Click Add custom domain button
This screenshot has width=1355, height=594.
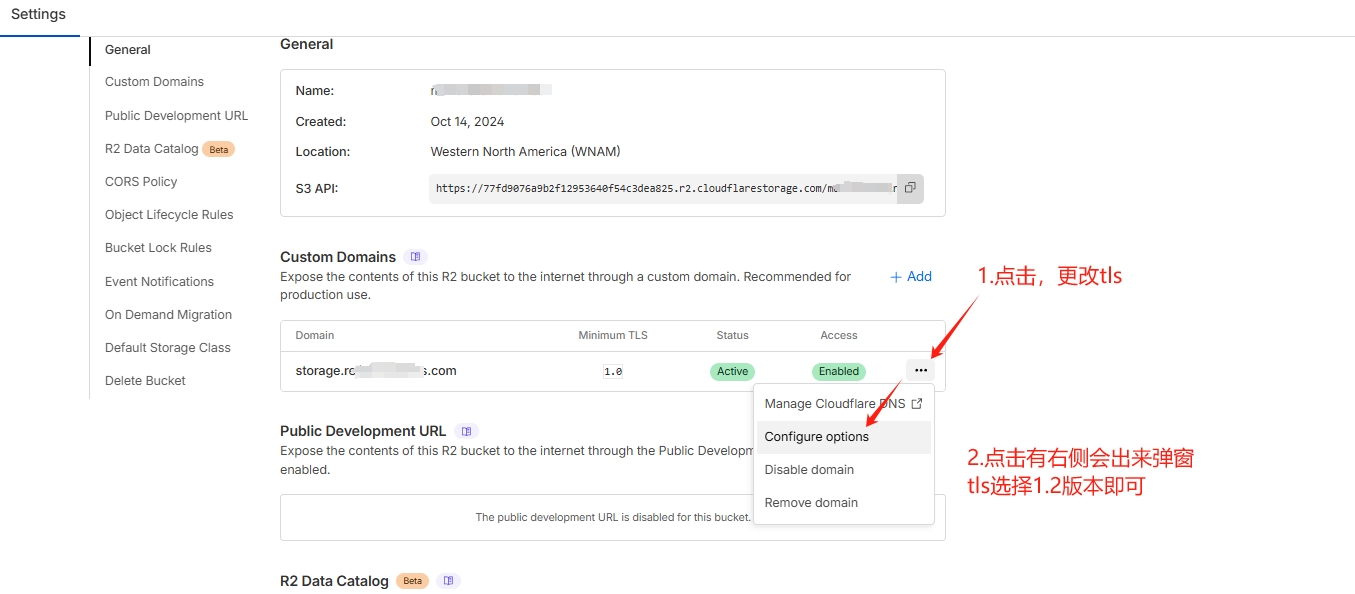pyautogui.click(x=910, y=277)
